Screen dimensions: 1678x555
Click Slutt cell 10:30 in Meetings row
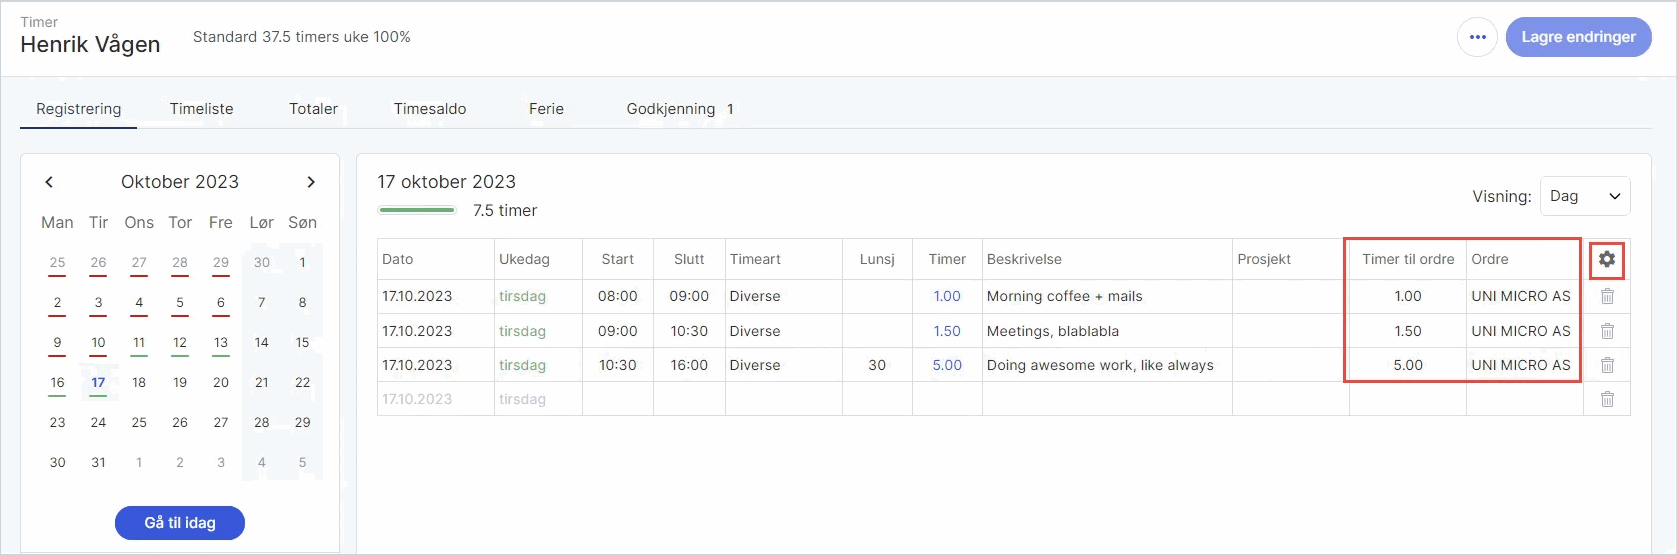coord(689,331)
